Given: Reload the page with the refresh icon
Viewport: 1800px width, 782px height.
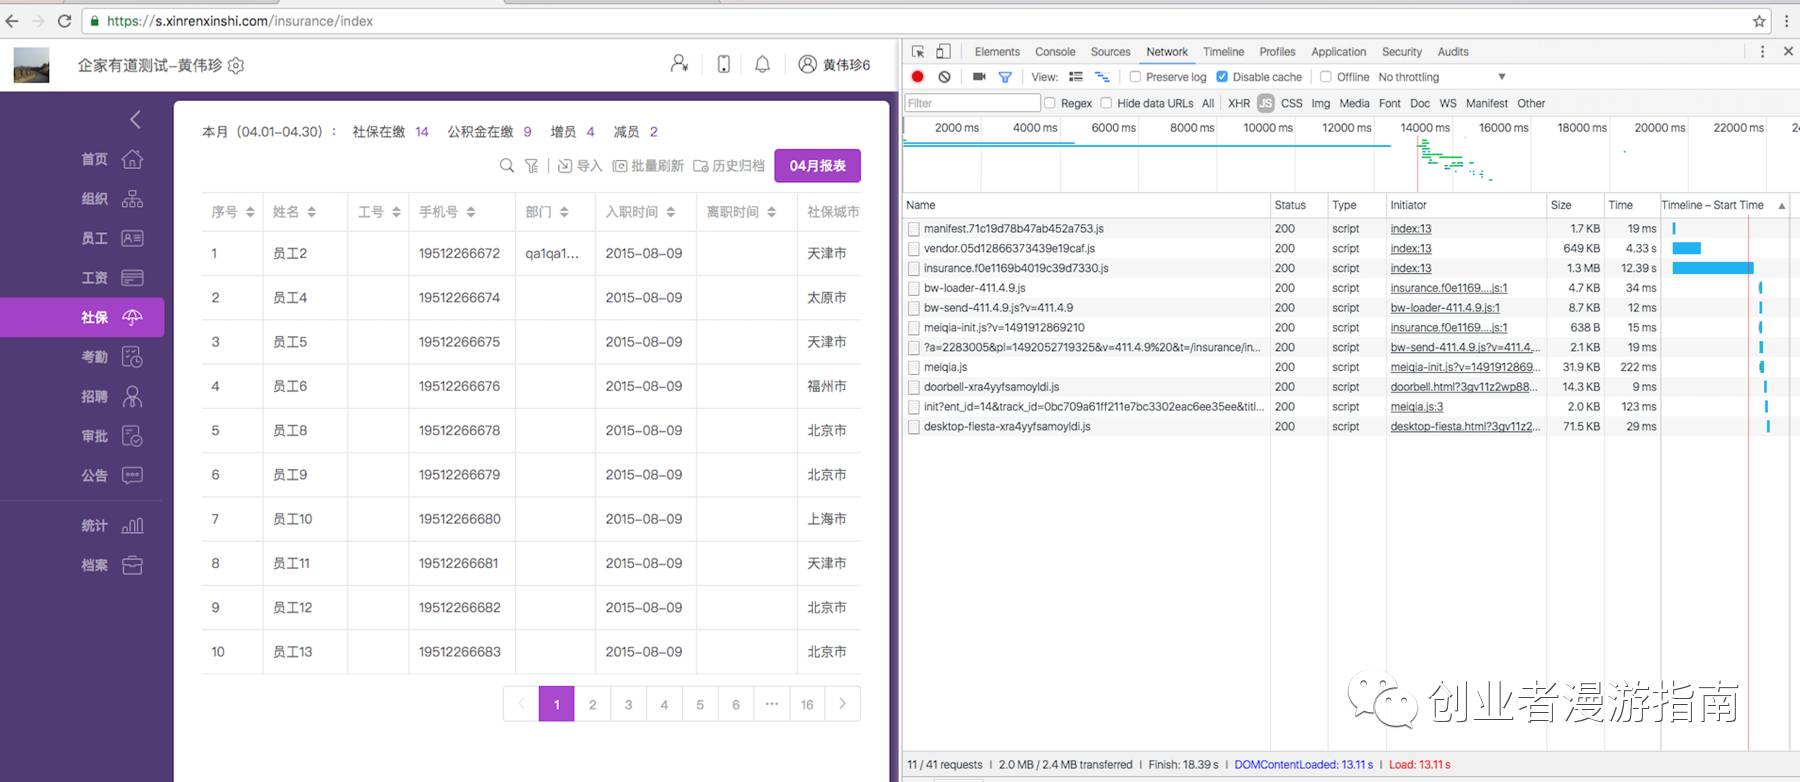Looking at the screenshot, I should (x=65, y=21).
